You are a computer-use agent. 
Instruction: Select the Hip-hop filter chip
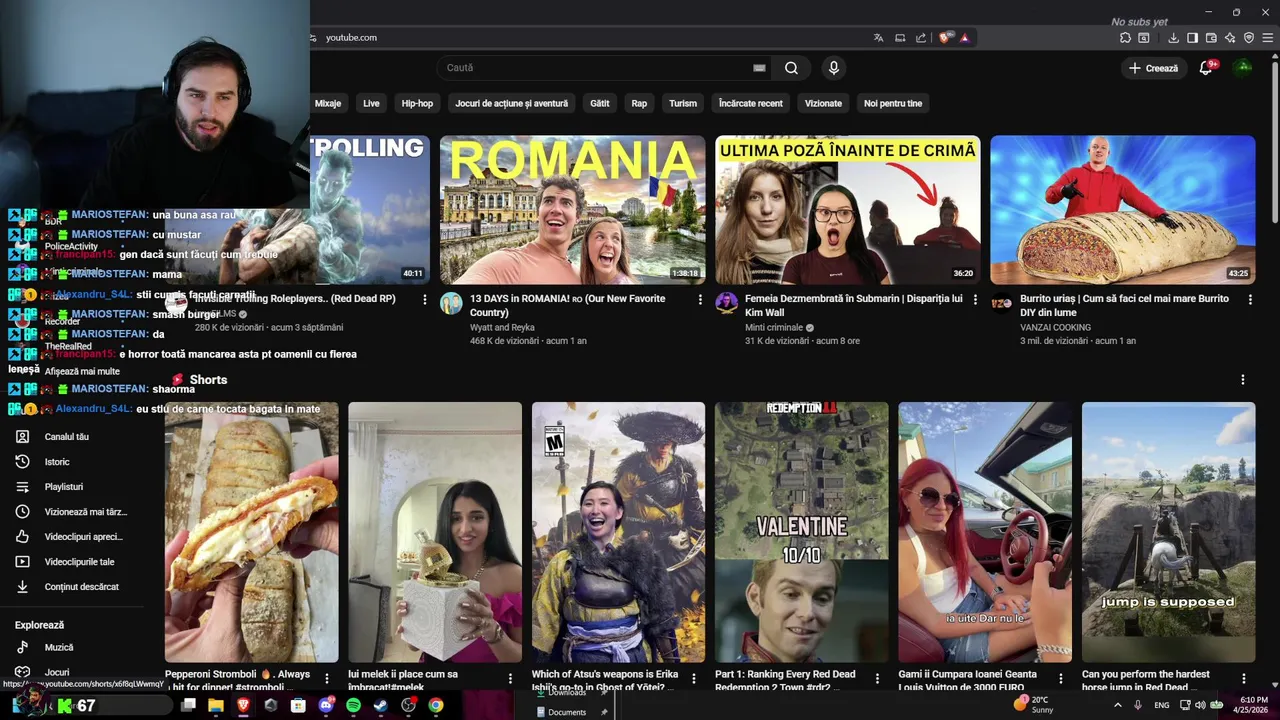[417, 103]
